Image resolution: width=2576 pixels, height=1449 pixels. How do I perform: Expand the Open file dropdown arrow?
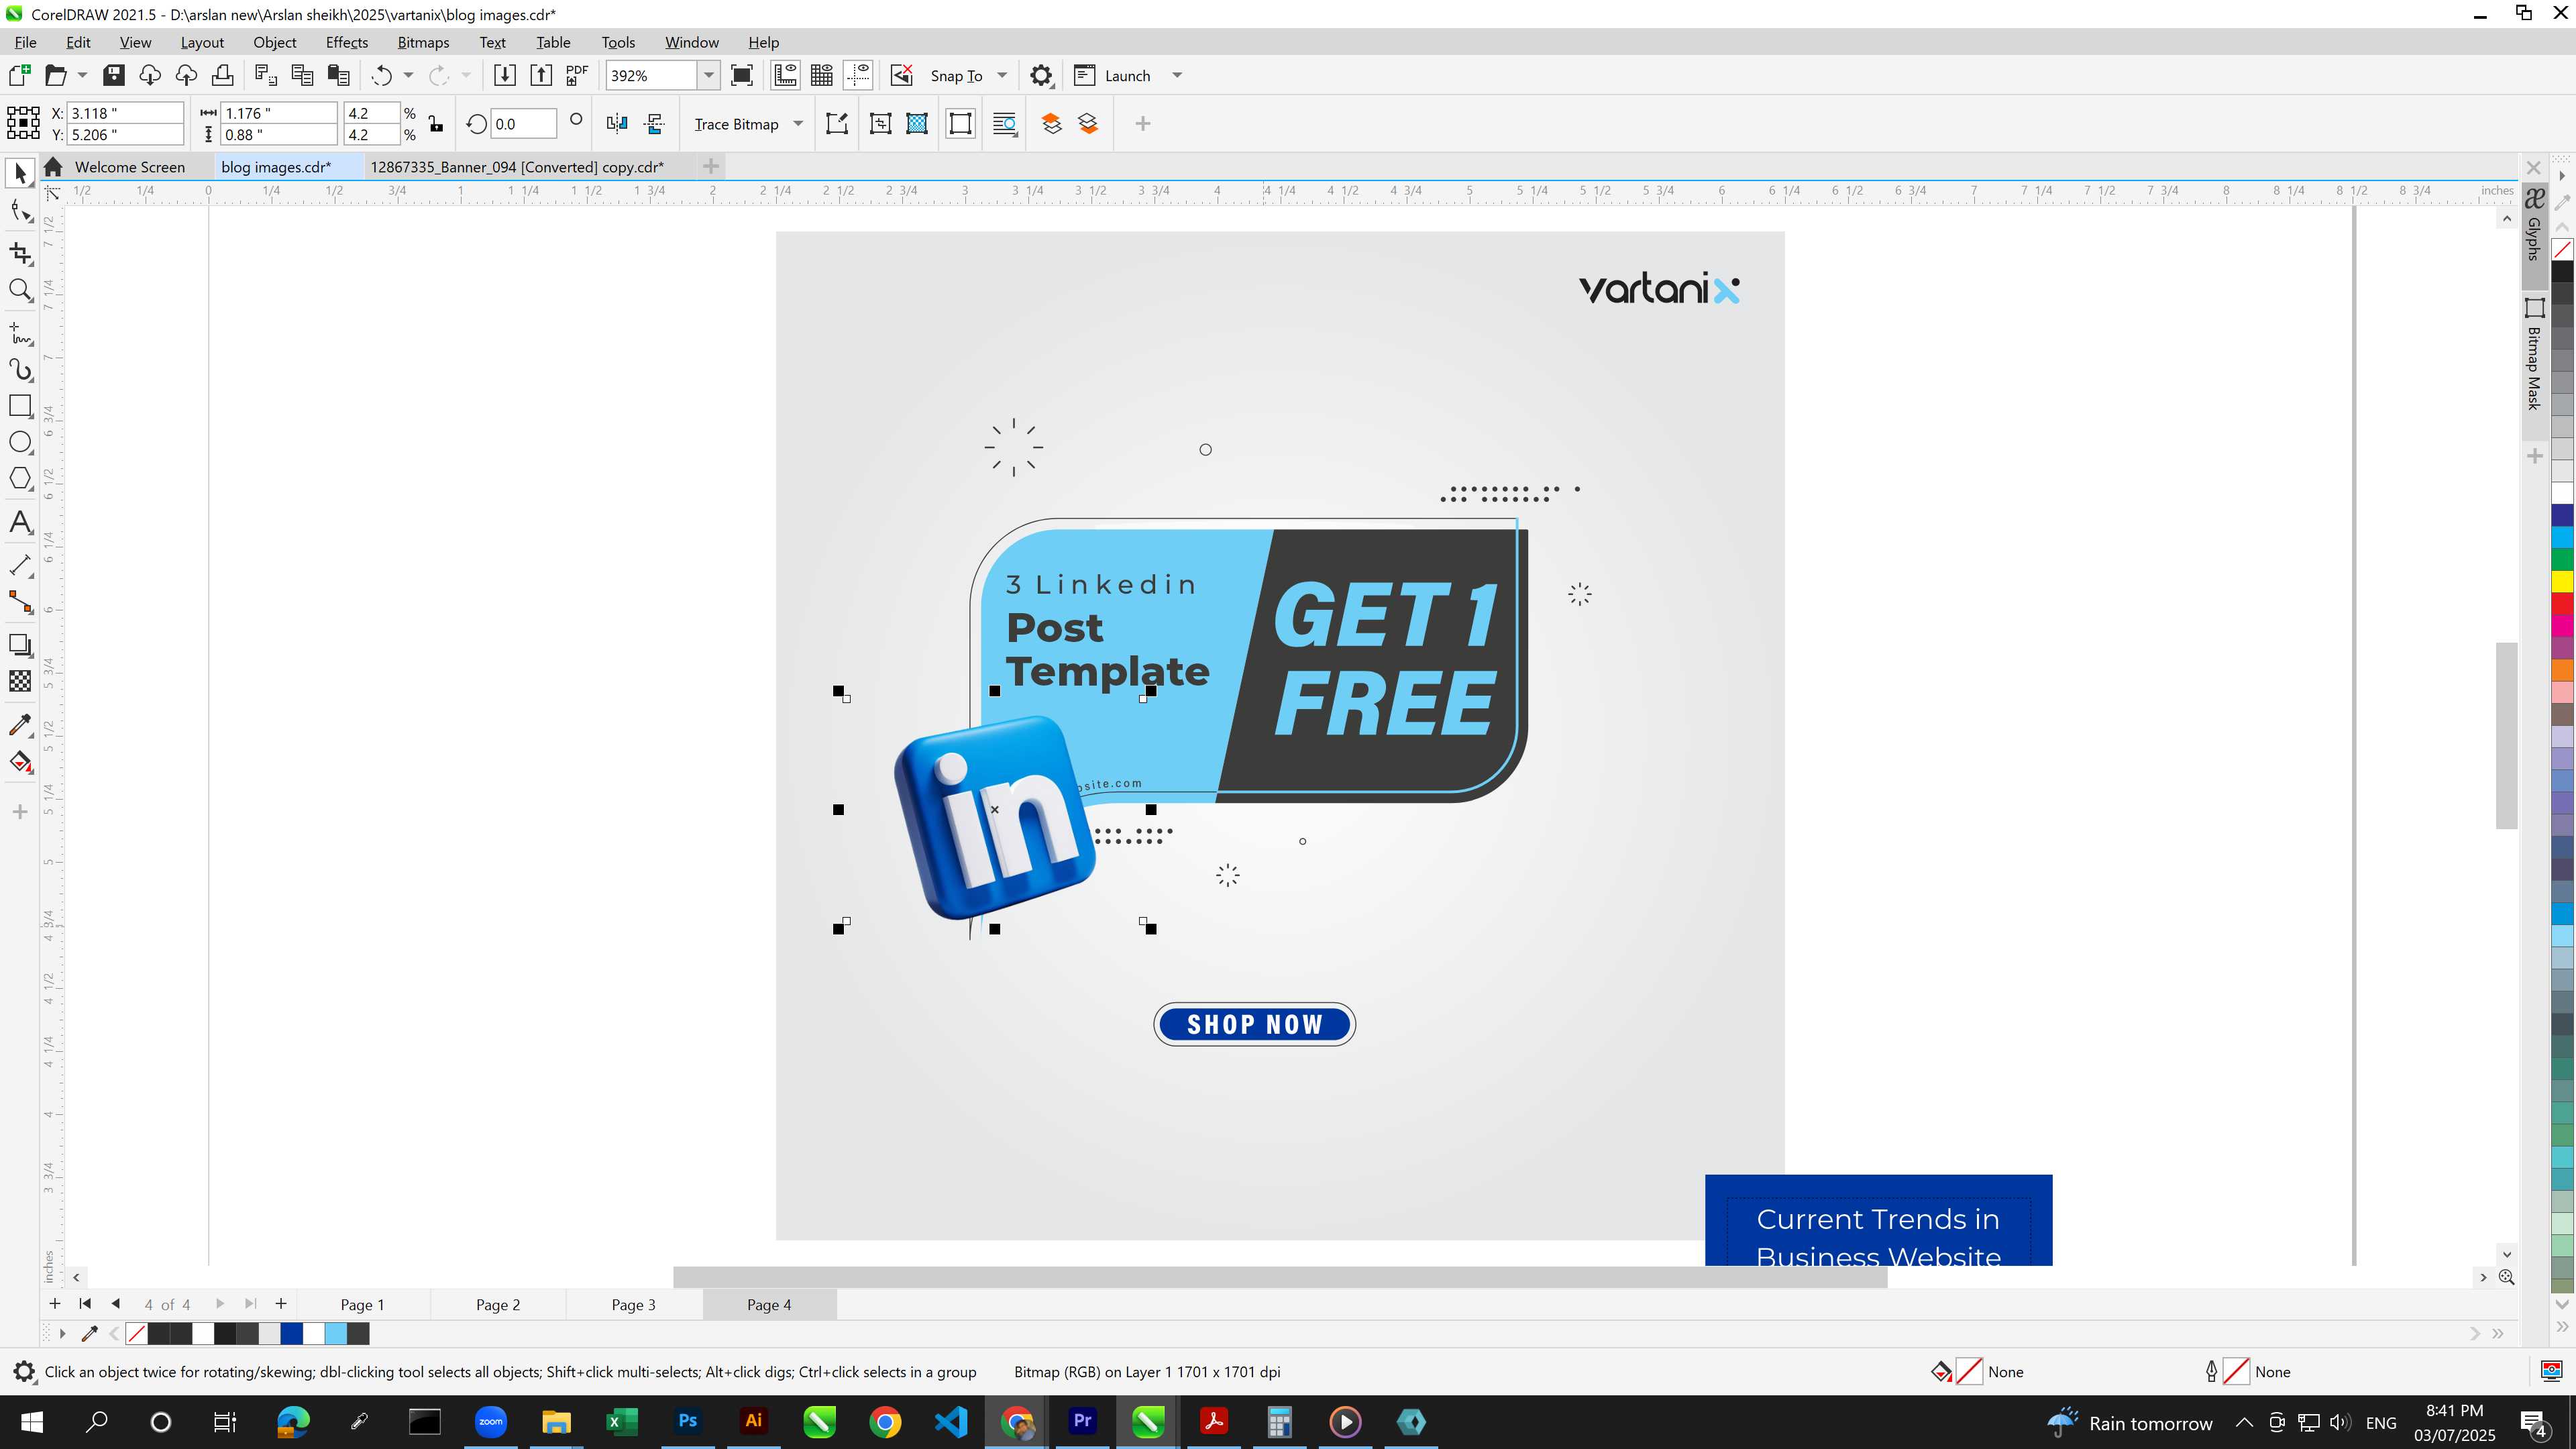[x=82, y=75]
